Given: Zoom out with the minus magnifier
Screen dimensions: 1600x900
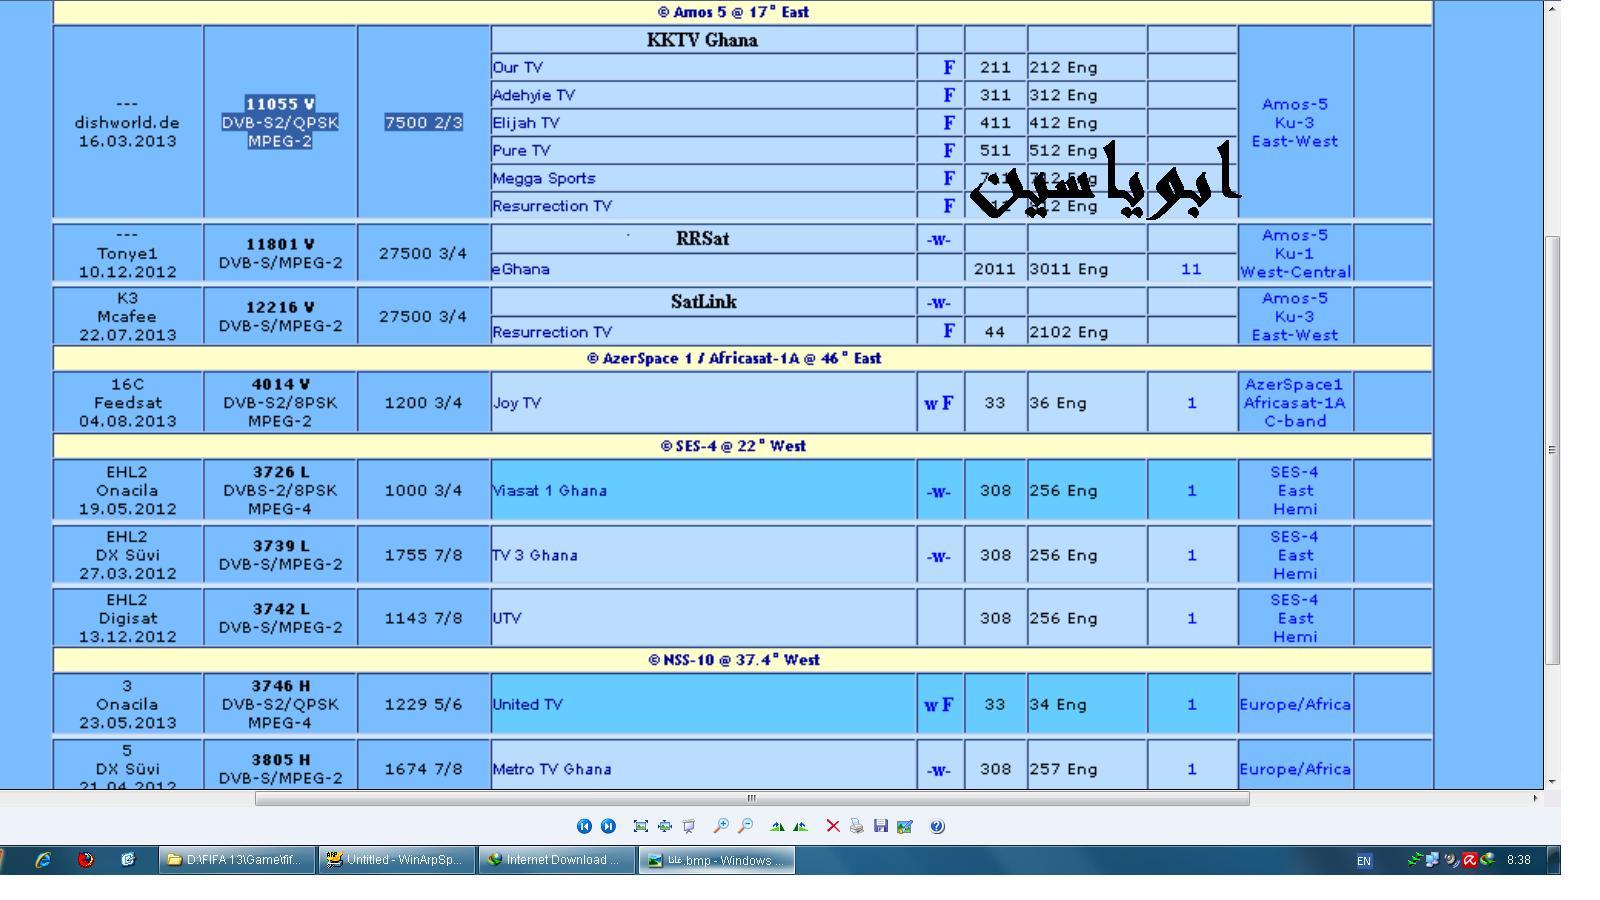Looking at the screenshot, I should click(x=745, y=826).
